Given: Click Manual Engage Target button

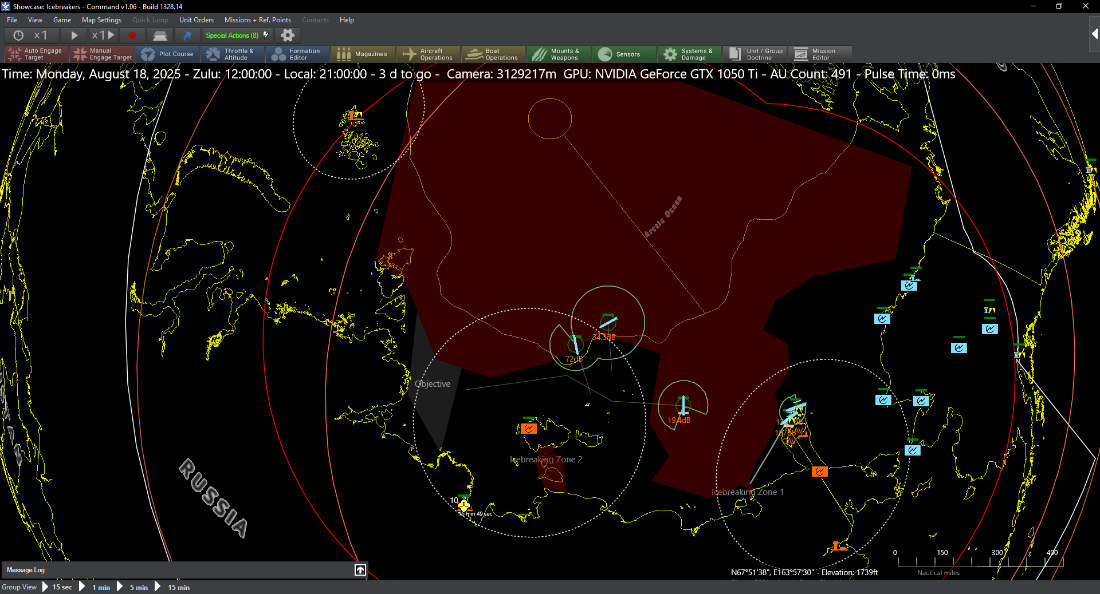Looking at the screenshot, I should coord(102,54).
